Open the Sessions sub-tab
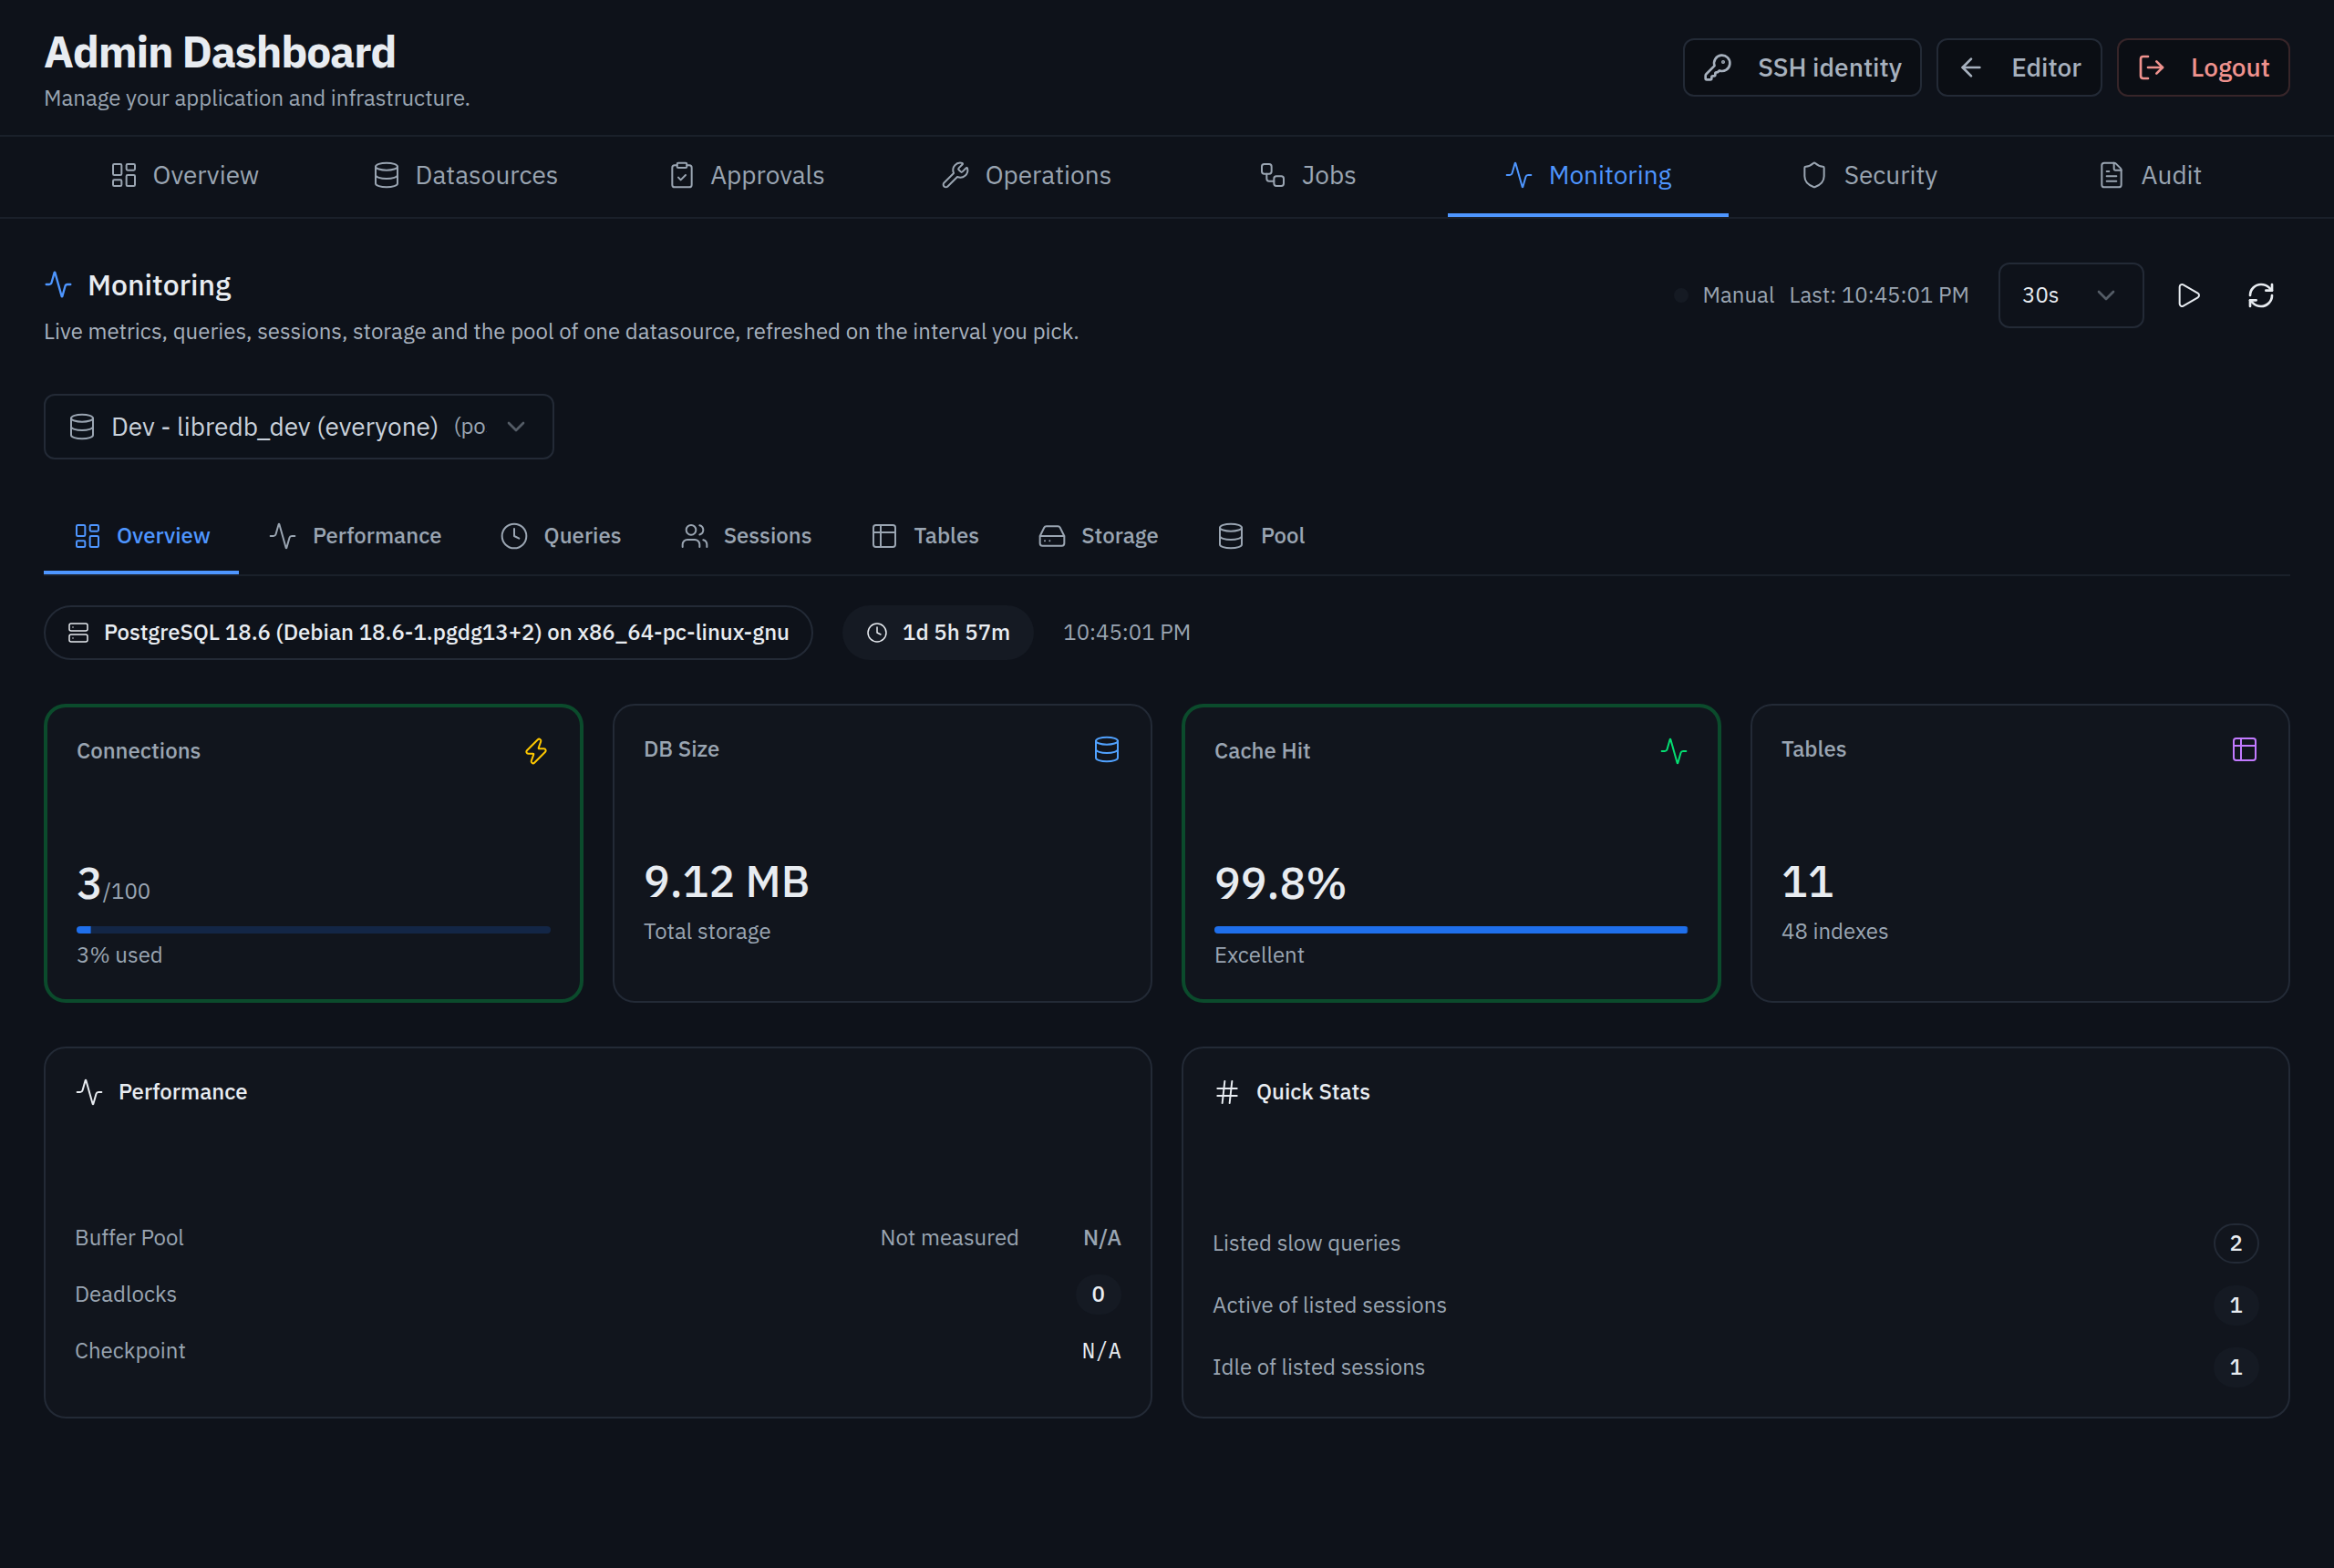Viewport: 2334px width, 1568px height. [746, 536]
